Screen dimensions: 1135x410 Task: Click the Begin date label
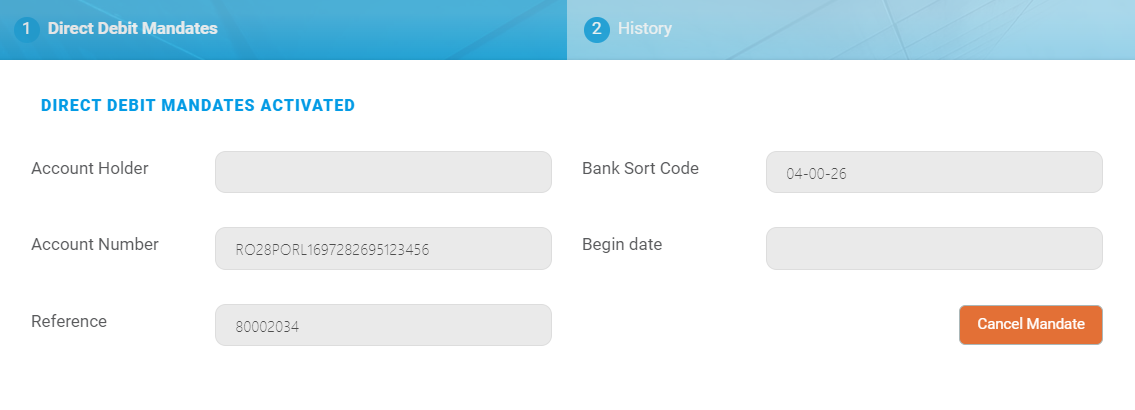pyautogui.click(x=622, y=245)
